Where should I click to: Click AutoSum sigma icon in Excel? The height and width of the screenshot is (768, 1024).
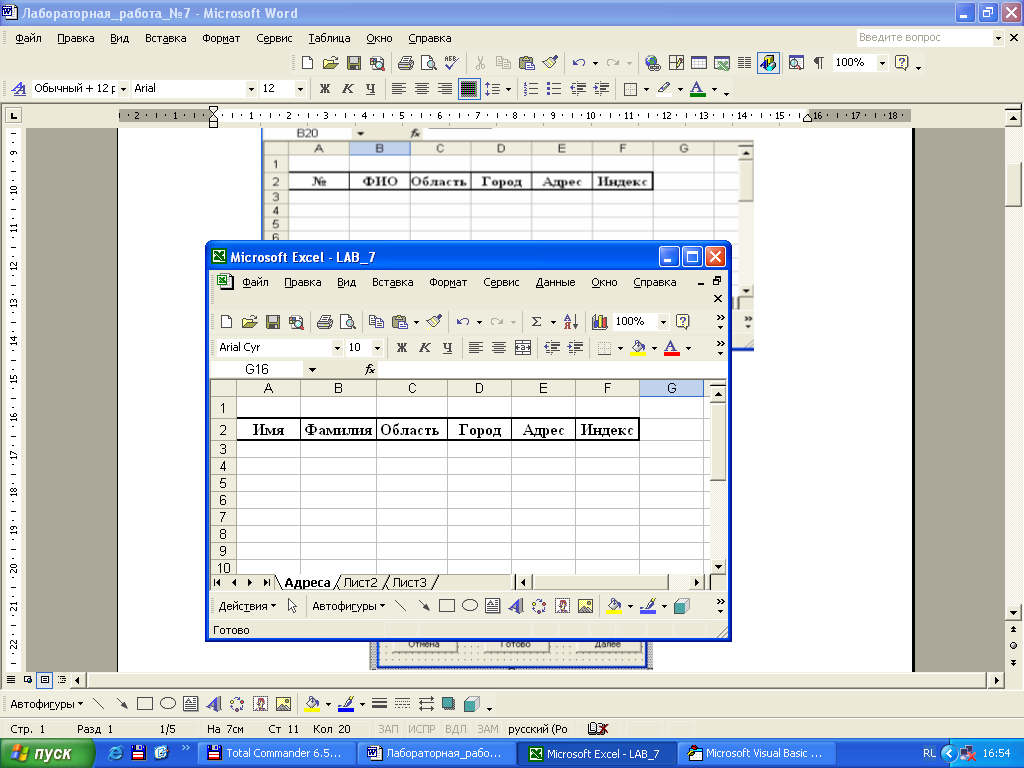coord(536,321)
